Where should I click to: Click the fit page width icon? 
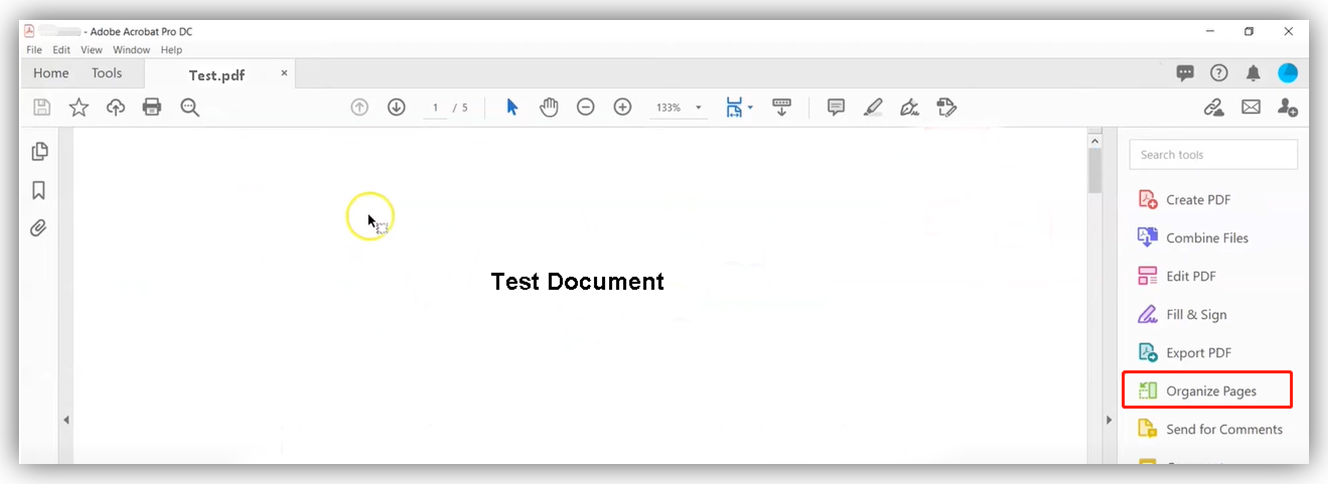point(734,107)
